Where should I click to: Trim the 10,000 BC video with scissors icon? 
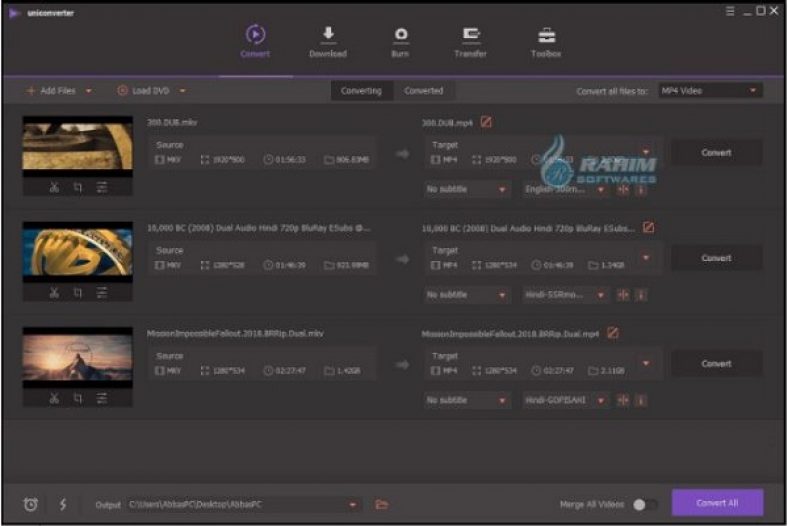point(54,293)
